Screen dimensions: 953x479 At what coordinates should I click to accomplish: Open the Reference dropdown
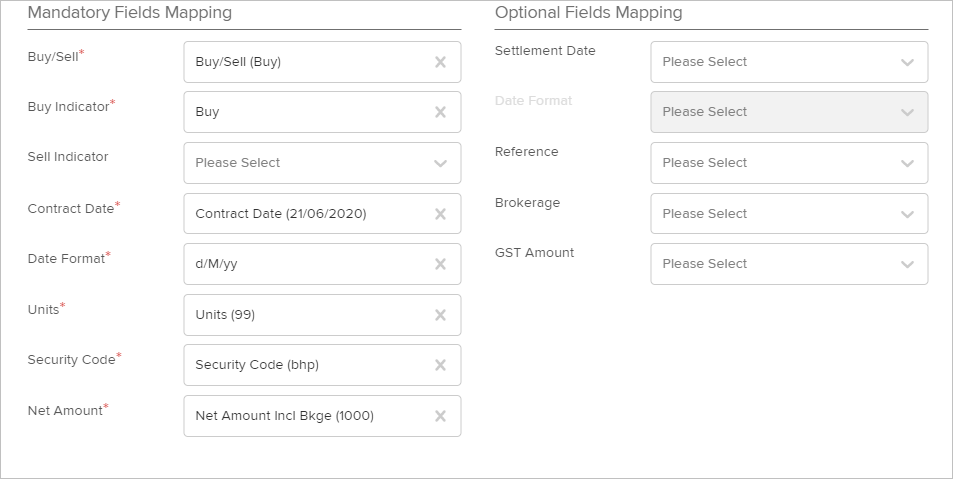pos(789,163)
